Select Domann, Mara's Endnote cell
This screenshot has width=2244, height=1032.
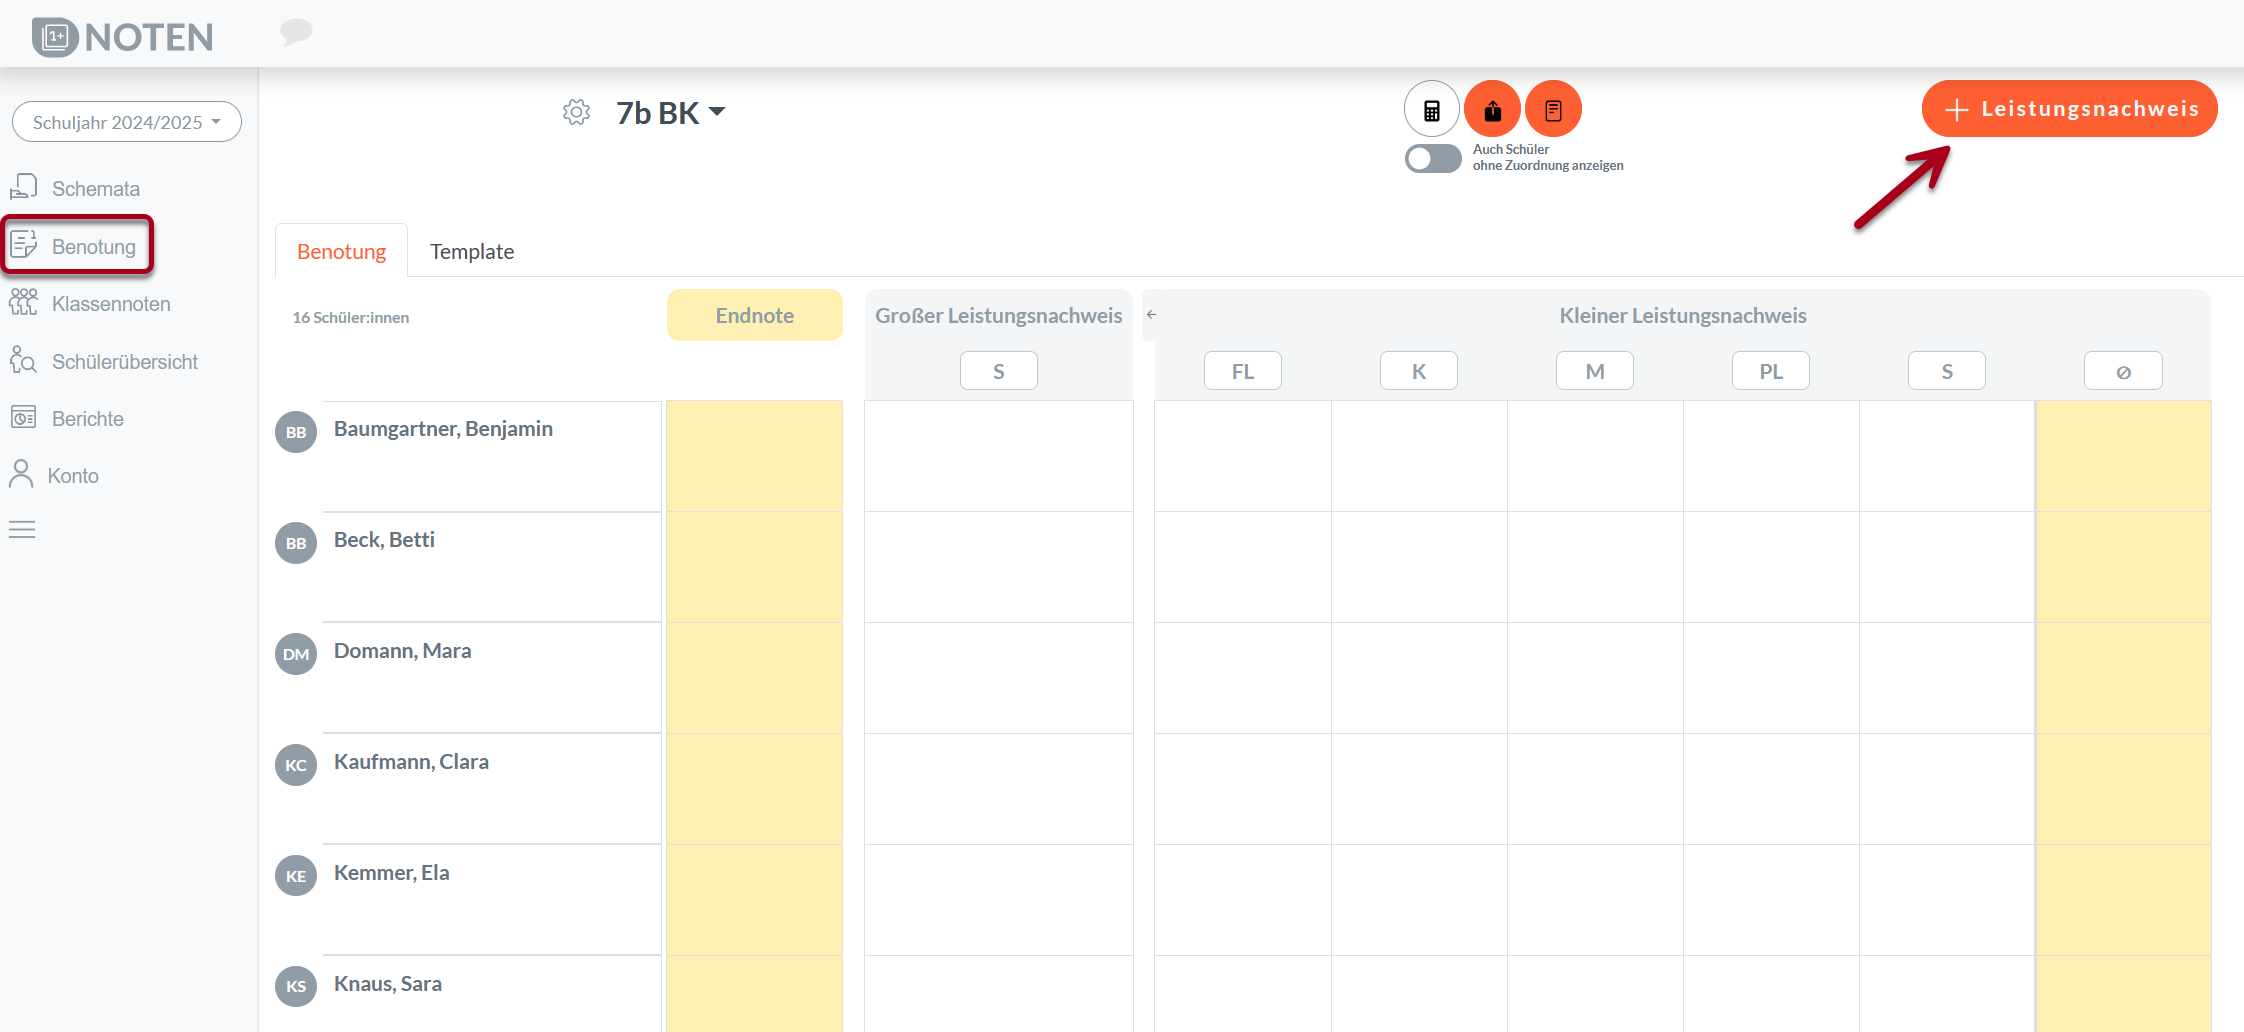coord(754,678)
